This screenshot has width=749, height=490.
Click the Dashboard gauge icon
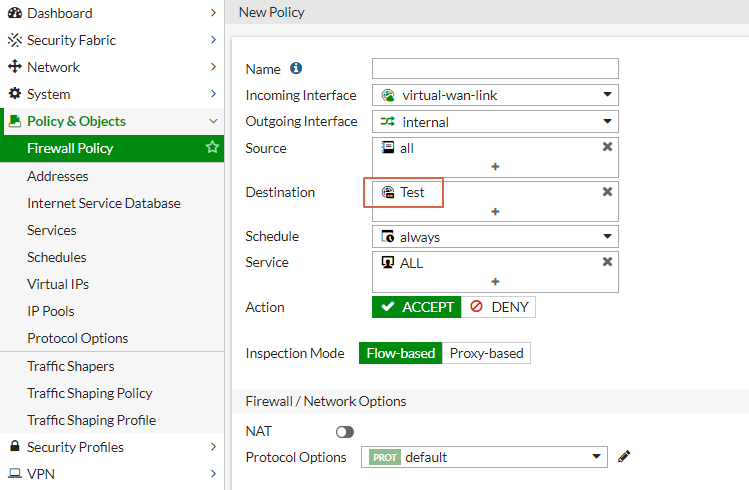tap(15, 13)
